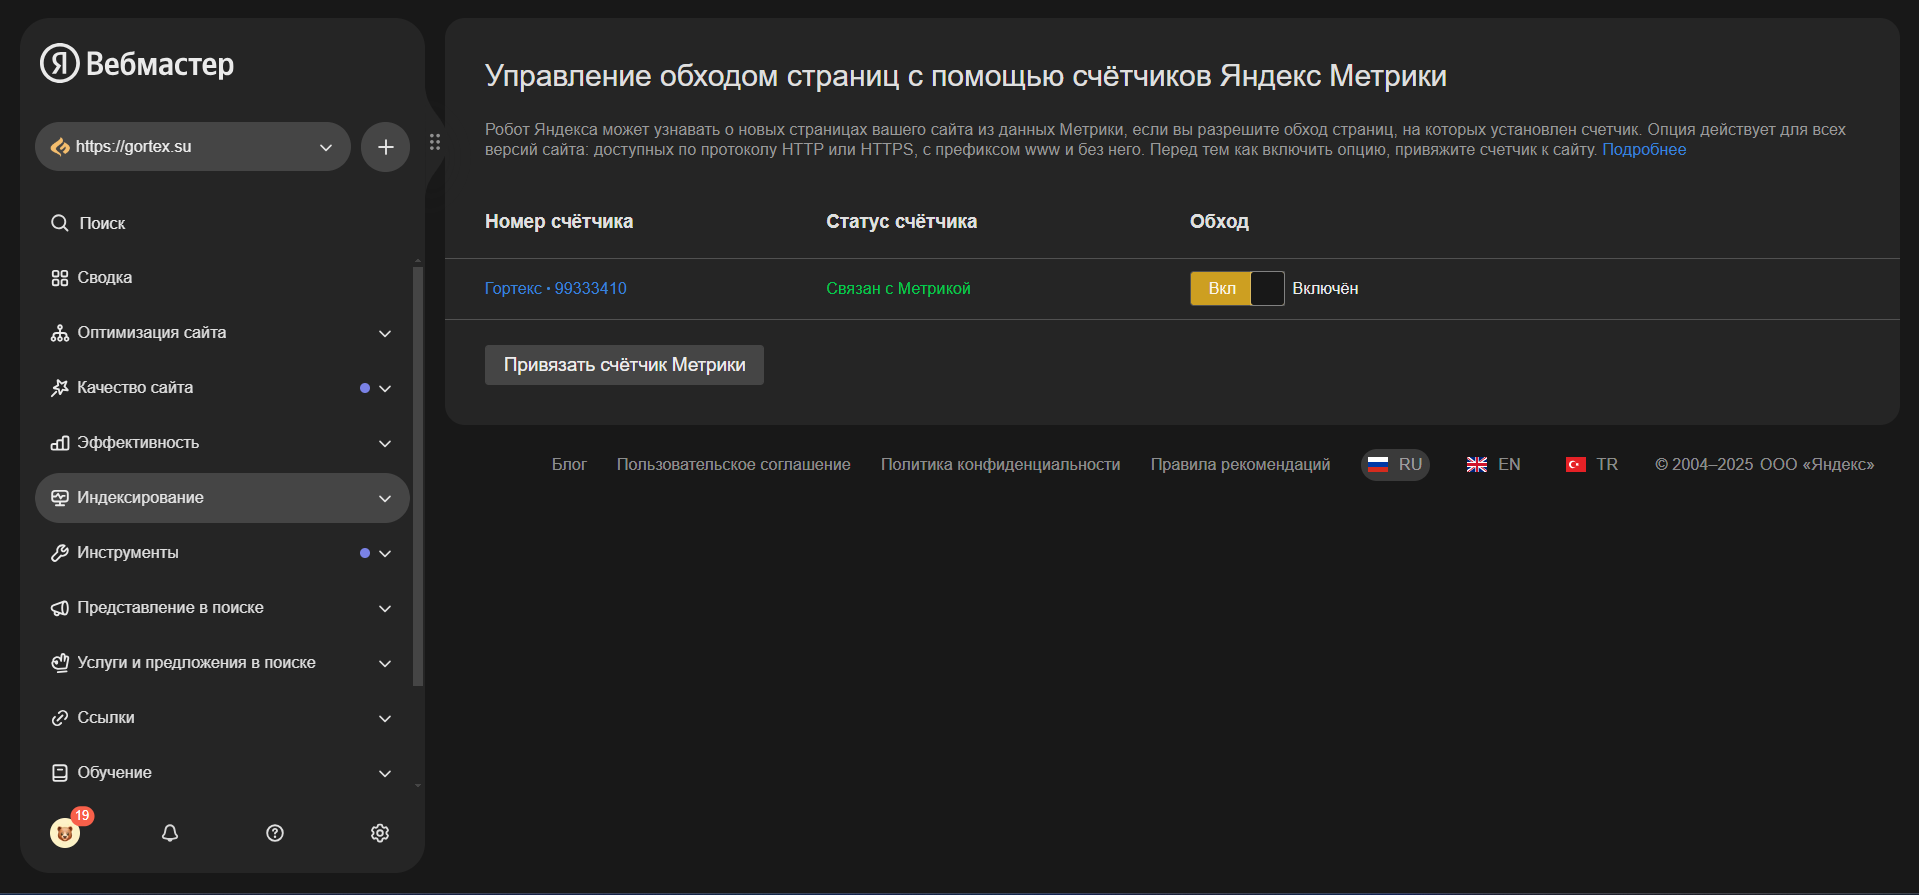Add a new site with plus button
1919x895 pixels.
pyautogui.click(x=386, y=147)
